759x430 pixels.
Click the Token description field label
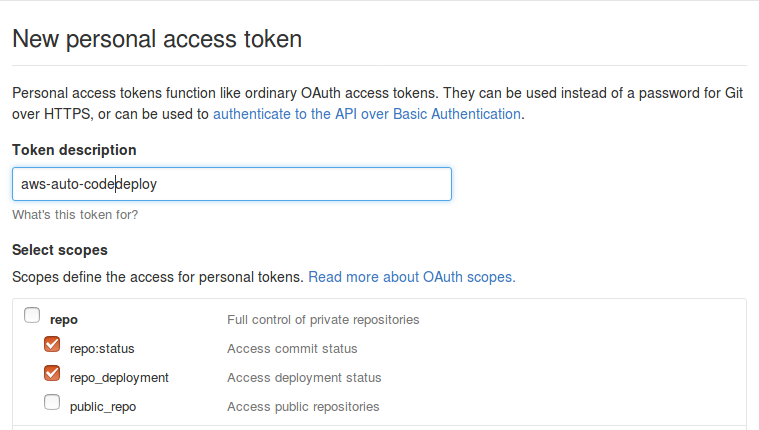74,150
